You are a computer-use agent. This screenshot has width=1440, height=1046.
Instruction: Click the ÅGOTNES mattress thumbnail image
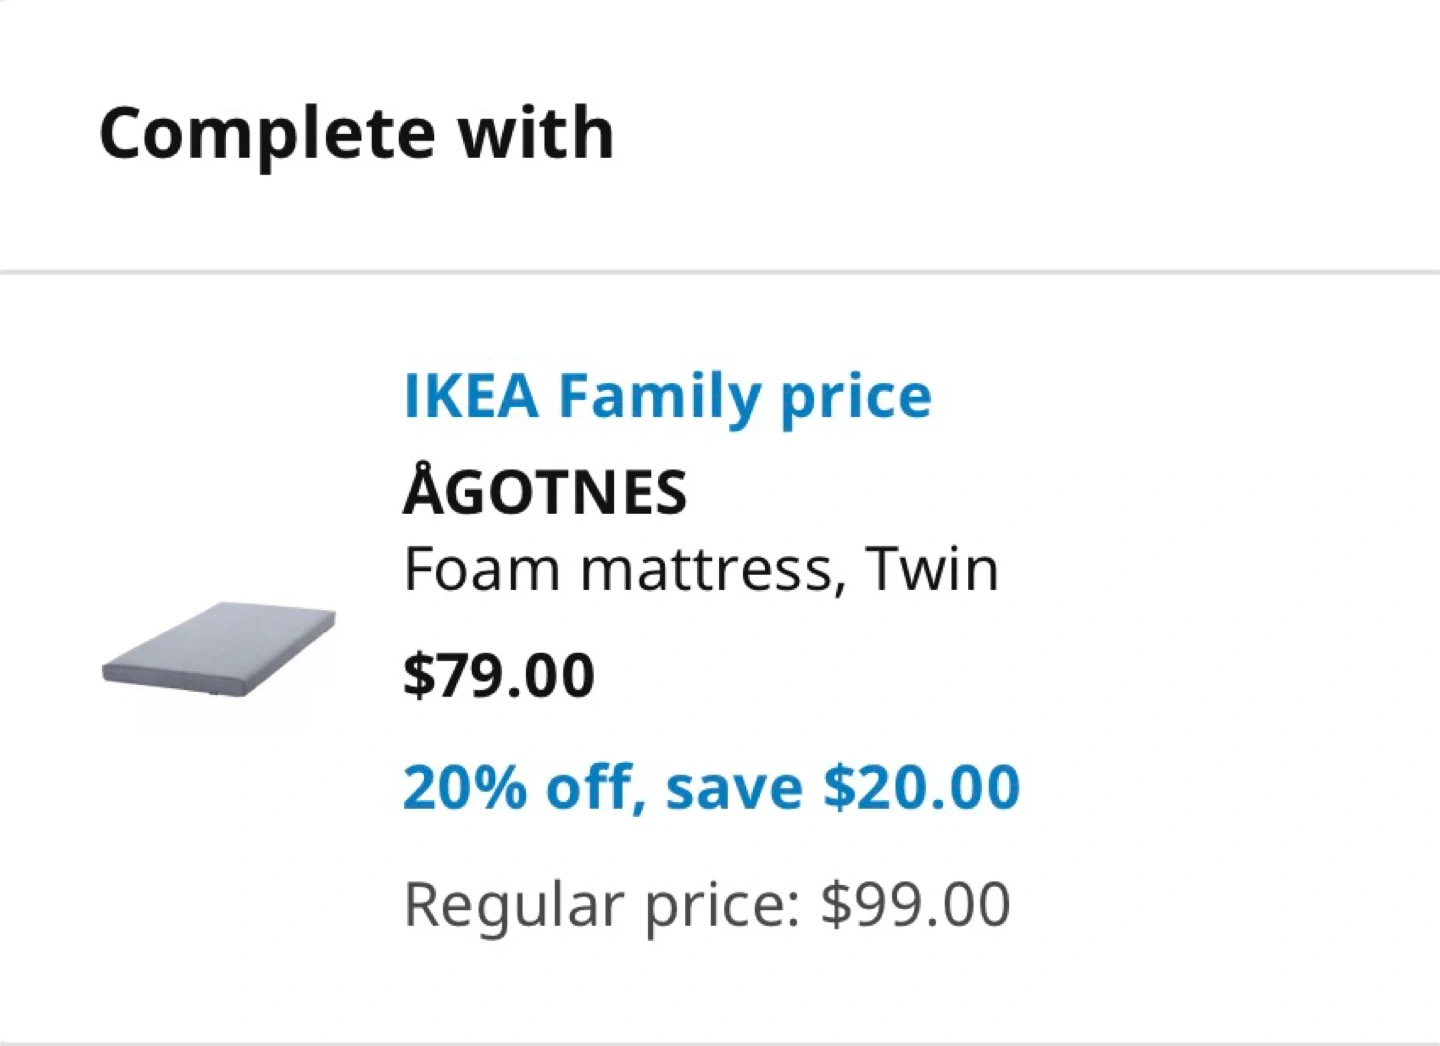tap(219, 650)
